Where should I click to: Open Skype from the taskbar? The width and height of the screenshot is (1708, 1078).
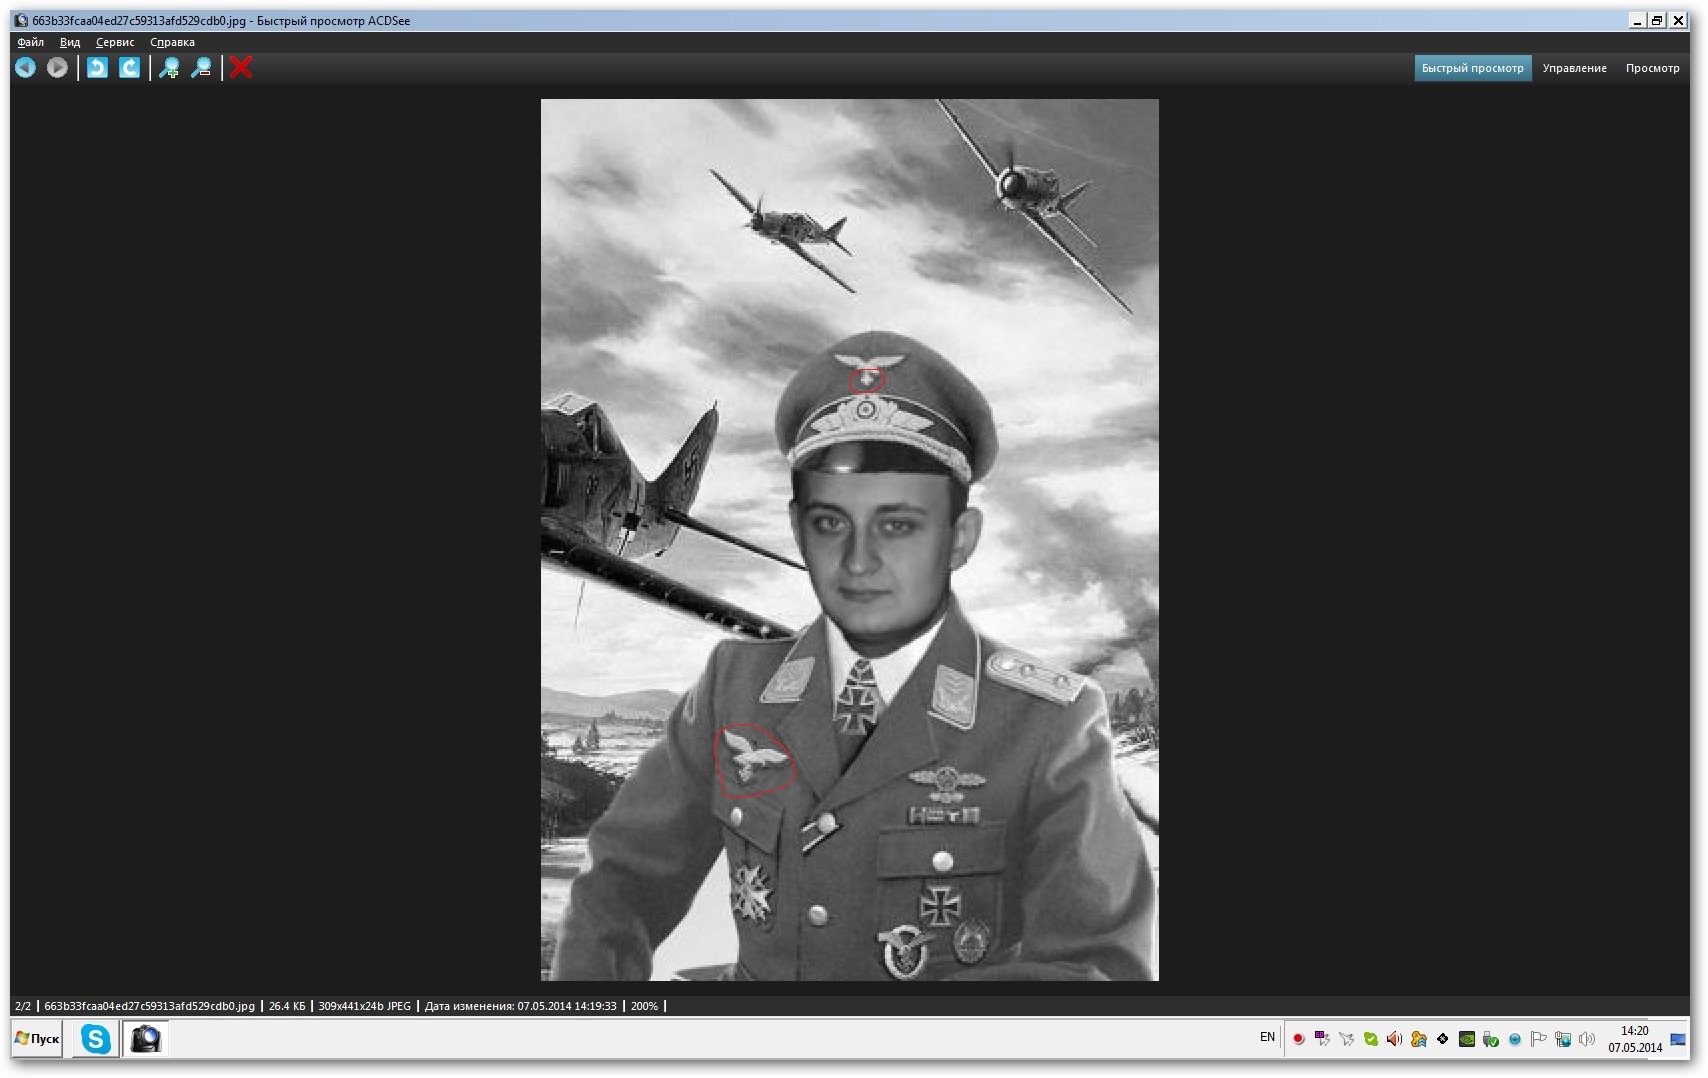(x=96, y=1039)
